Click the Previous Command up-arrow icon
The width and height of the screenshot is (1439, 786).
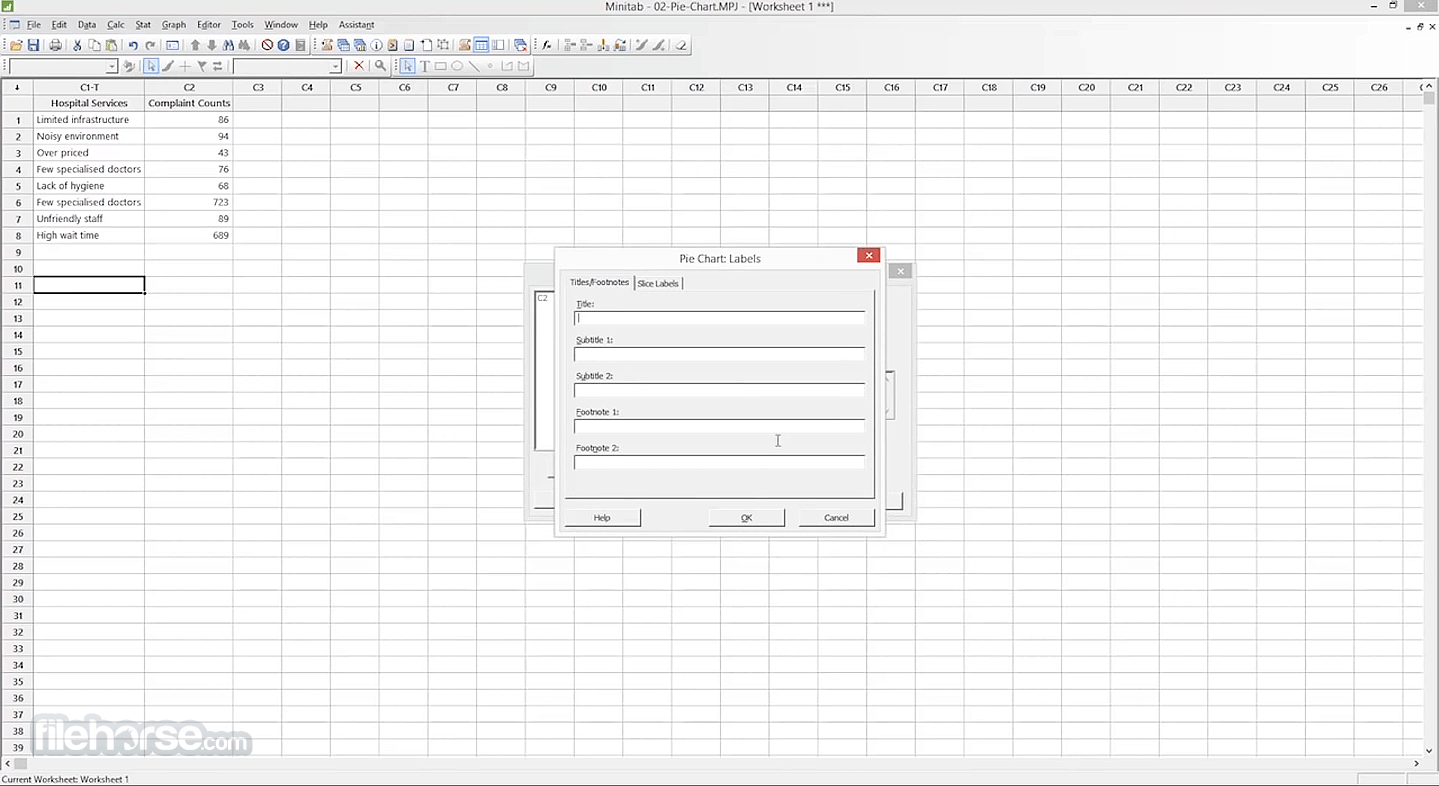click(195, 45)
